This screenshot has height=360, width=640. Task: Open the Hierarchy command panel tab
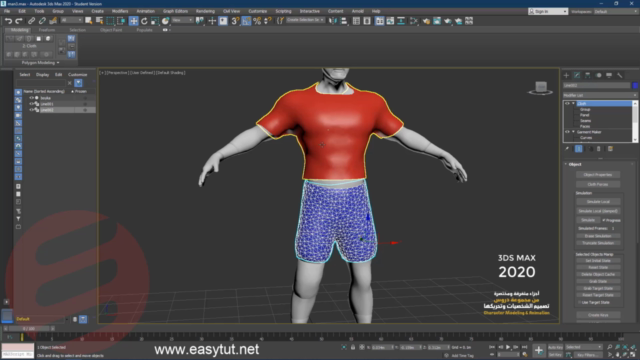pos(588,75)
